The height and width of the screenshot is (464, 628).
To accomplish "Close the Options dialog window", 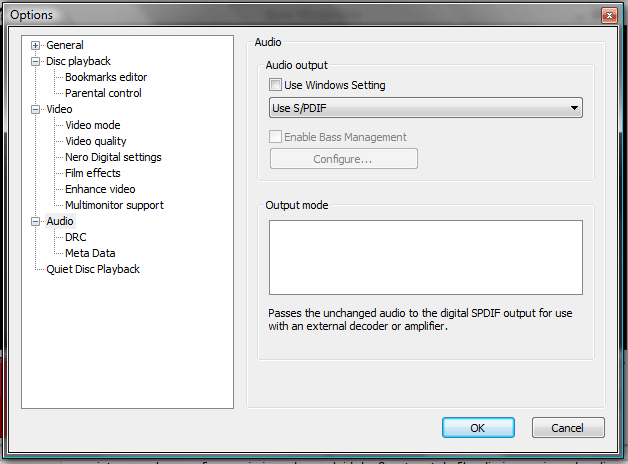I will click(x=608, y=15).
